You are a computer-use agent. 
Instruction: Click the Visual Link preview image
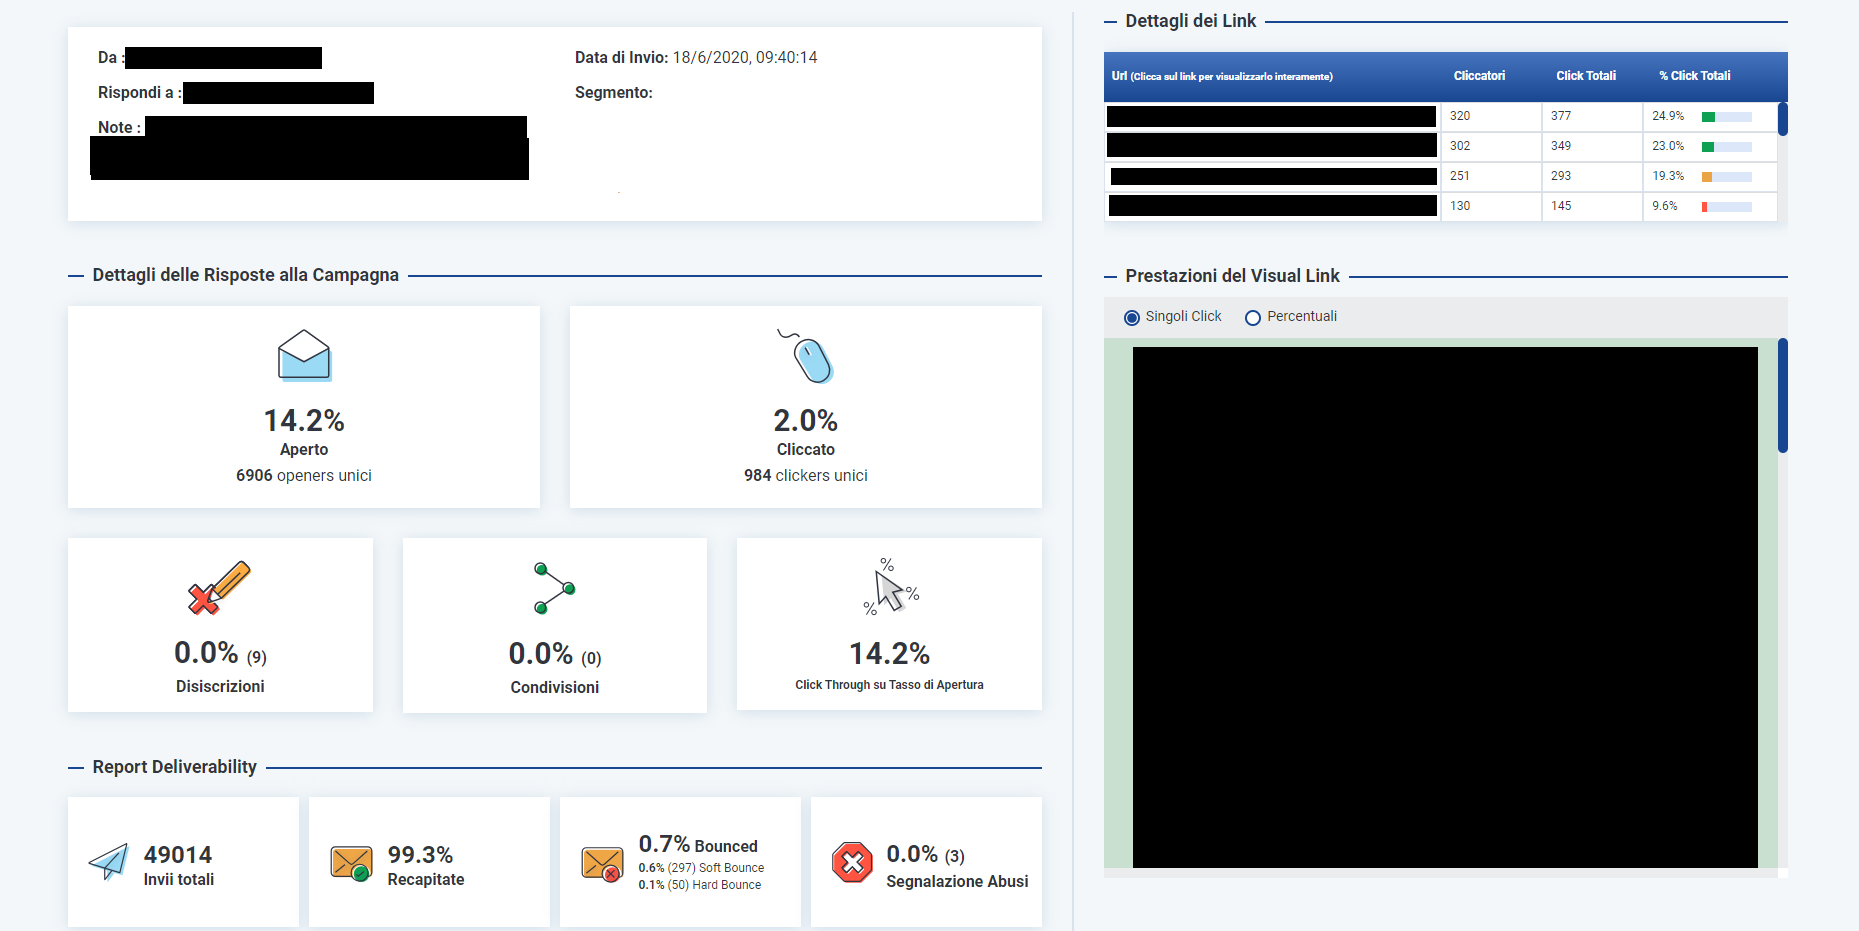1445,607
